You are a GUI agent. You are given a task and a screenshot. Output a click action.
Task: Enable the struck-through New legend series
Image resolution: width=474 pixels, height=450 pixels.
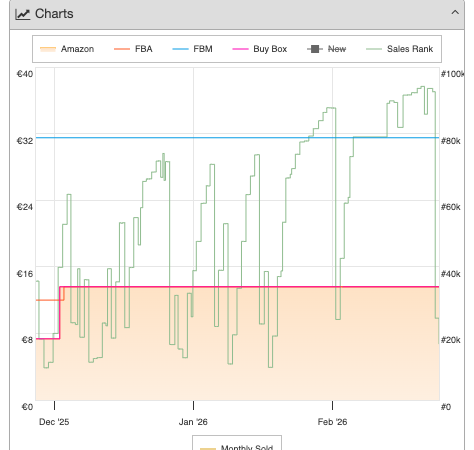(x=327, y=49)
